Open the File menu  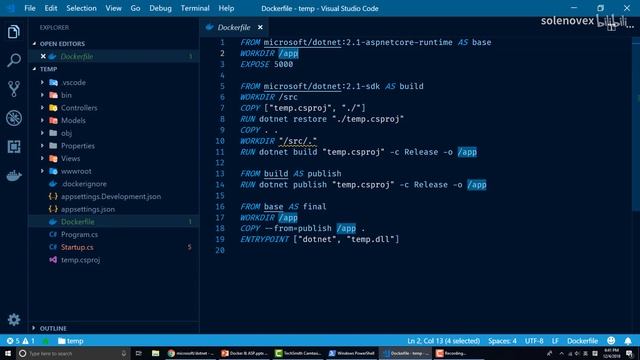30,8
